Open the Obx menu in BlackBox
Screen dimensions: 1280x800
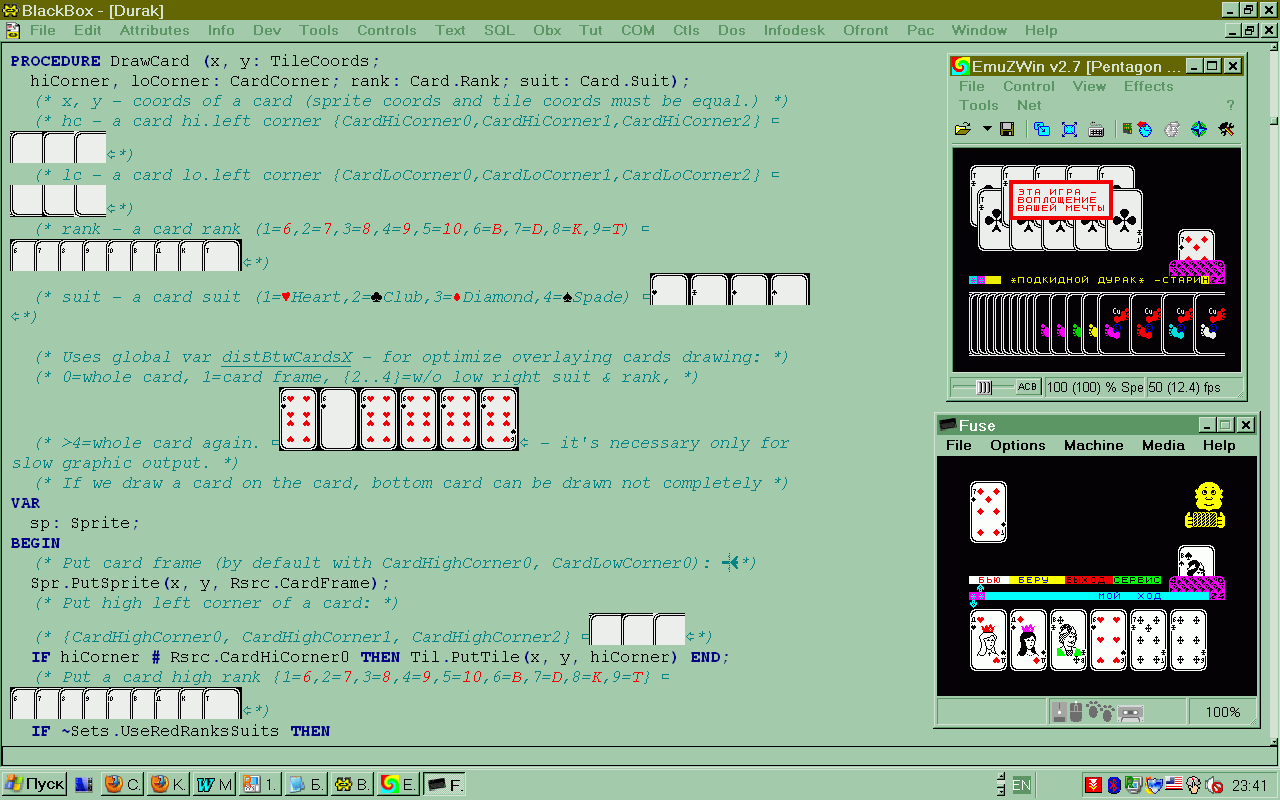pyautogui.click(x=547, y=30)
